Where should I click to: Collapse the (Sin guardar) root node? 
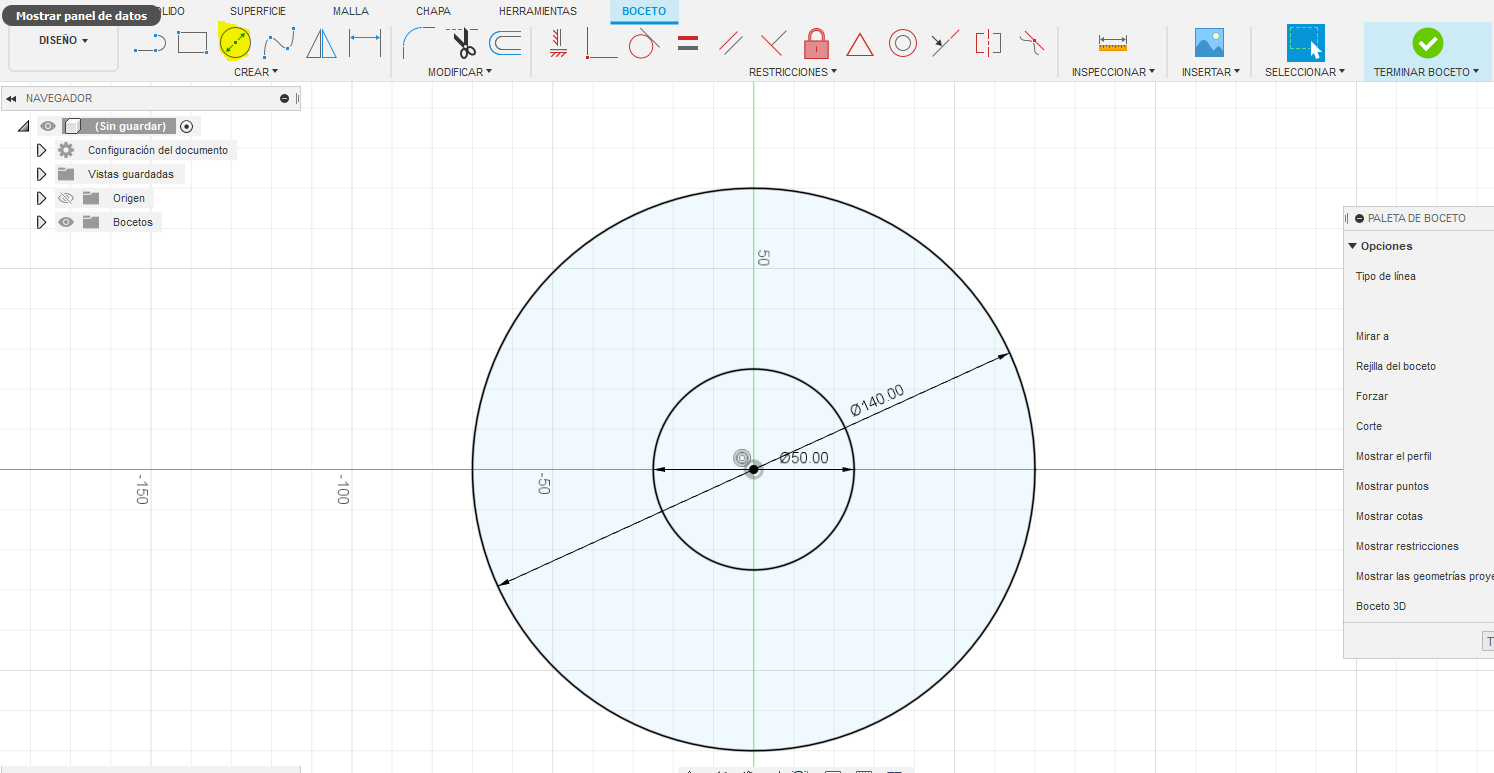click(x=23, y=127)
